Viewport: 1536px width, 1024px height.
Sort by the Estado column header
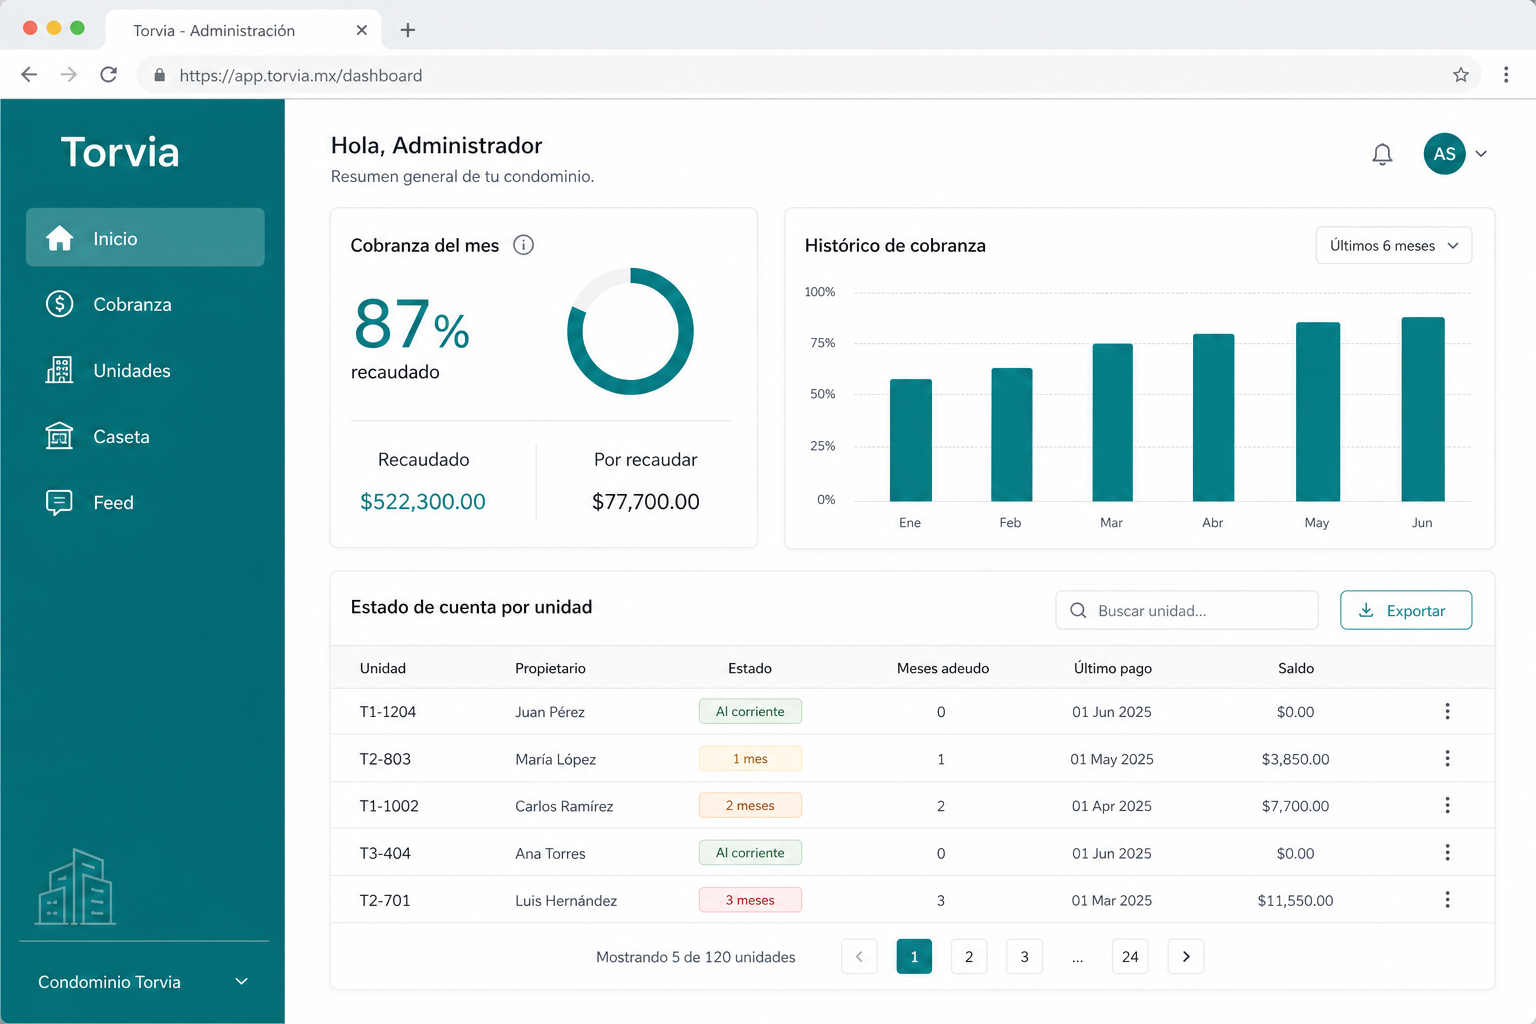click(750, 668)
